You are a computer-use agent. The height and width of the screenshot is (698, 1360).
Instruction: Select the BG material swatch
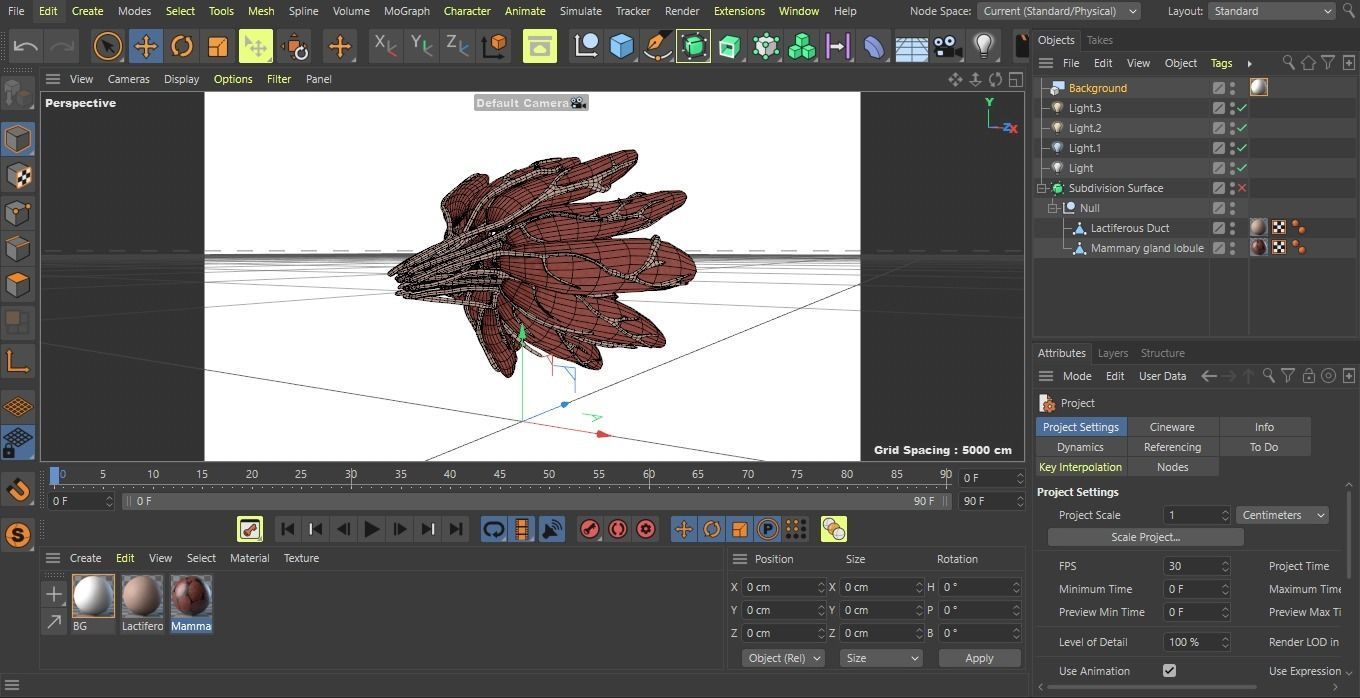[x=93, y=596]
